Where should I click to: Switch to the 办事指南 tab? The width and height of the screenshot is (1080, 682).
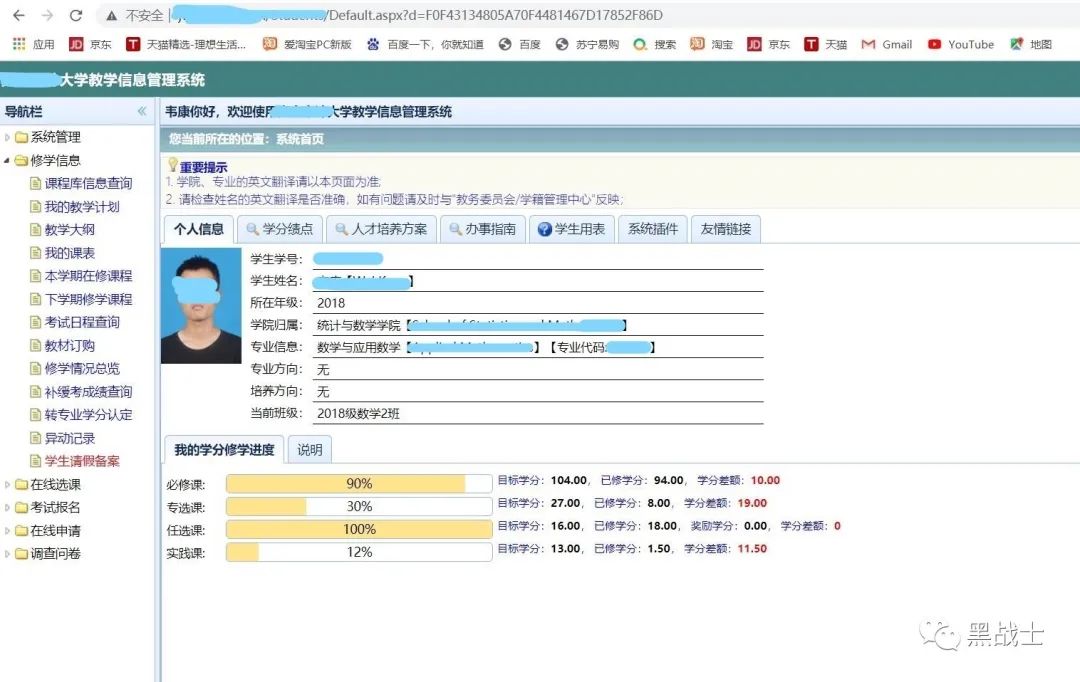[x=482, y=229]
